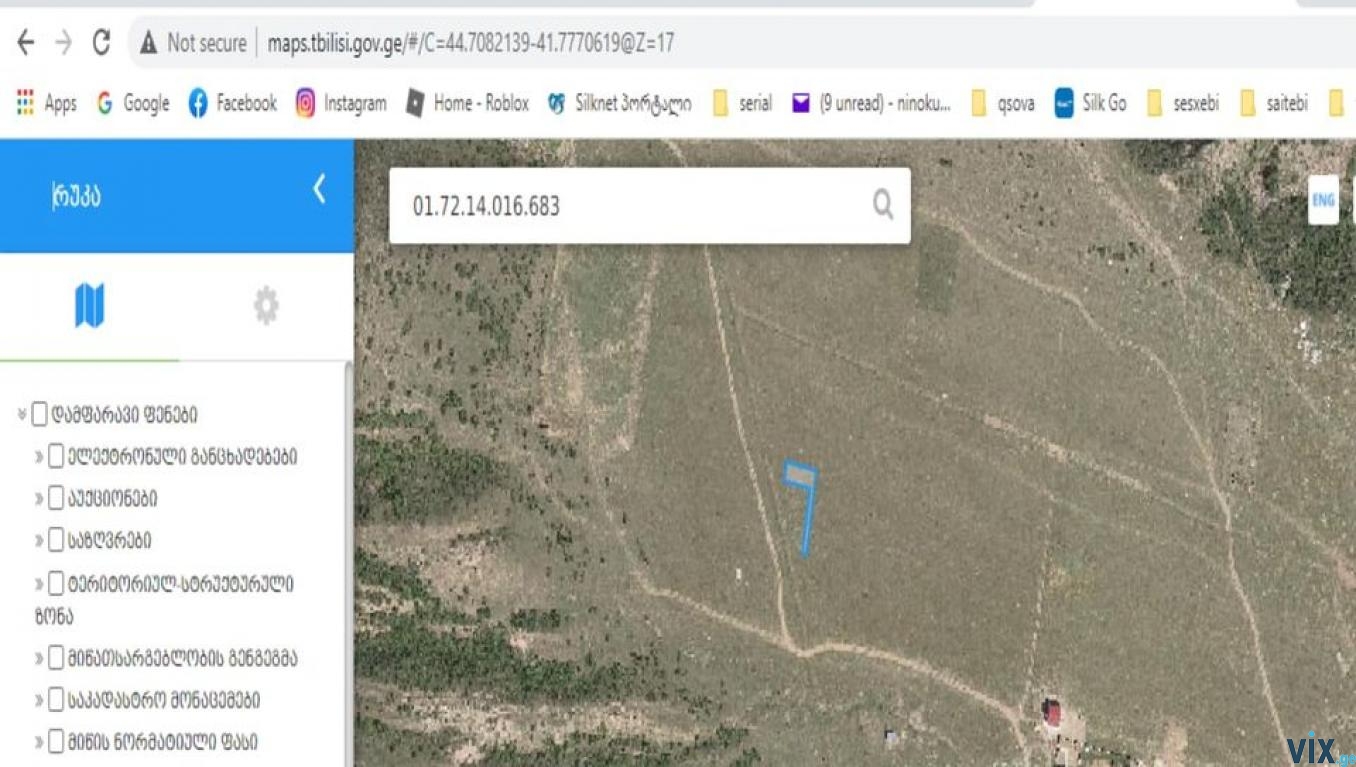Toggle the საზღვრები layer checkbox
Screen dimensions: 1356x767
56,540
